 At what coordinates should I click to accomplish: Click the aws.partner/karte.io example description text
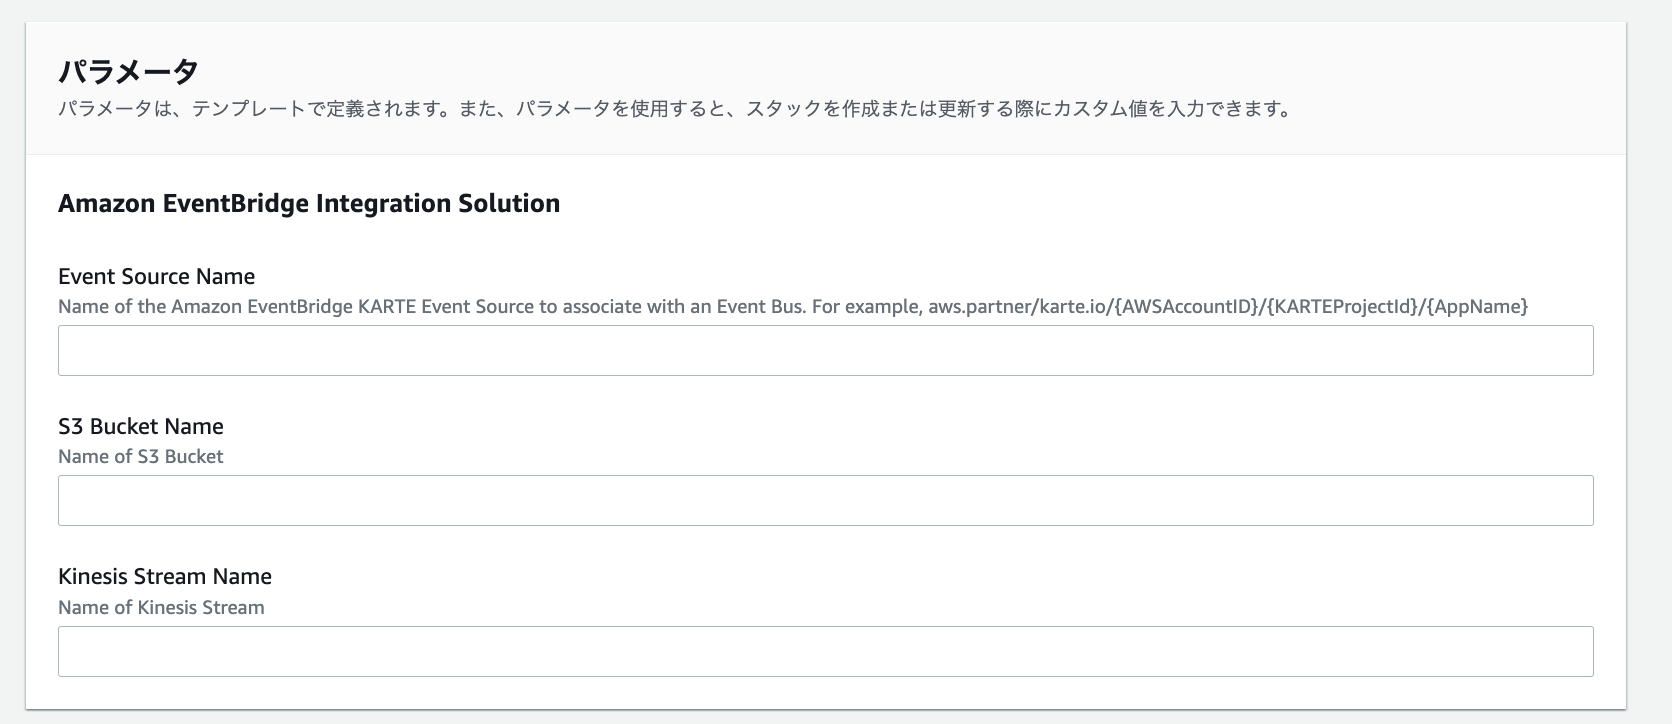pos(793,306)
